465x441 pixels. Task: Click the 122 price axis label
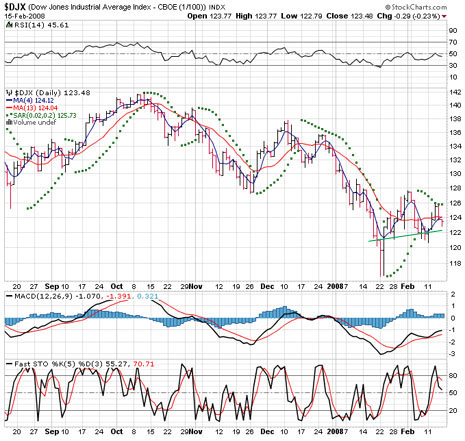(455, 232)
